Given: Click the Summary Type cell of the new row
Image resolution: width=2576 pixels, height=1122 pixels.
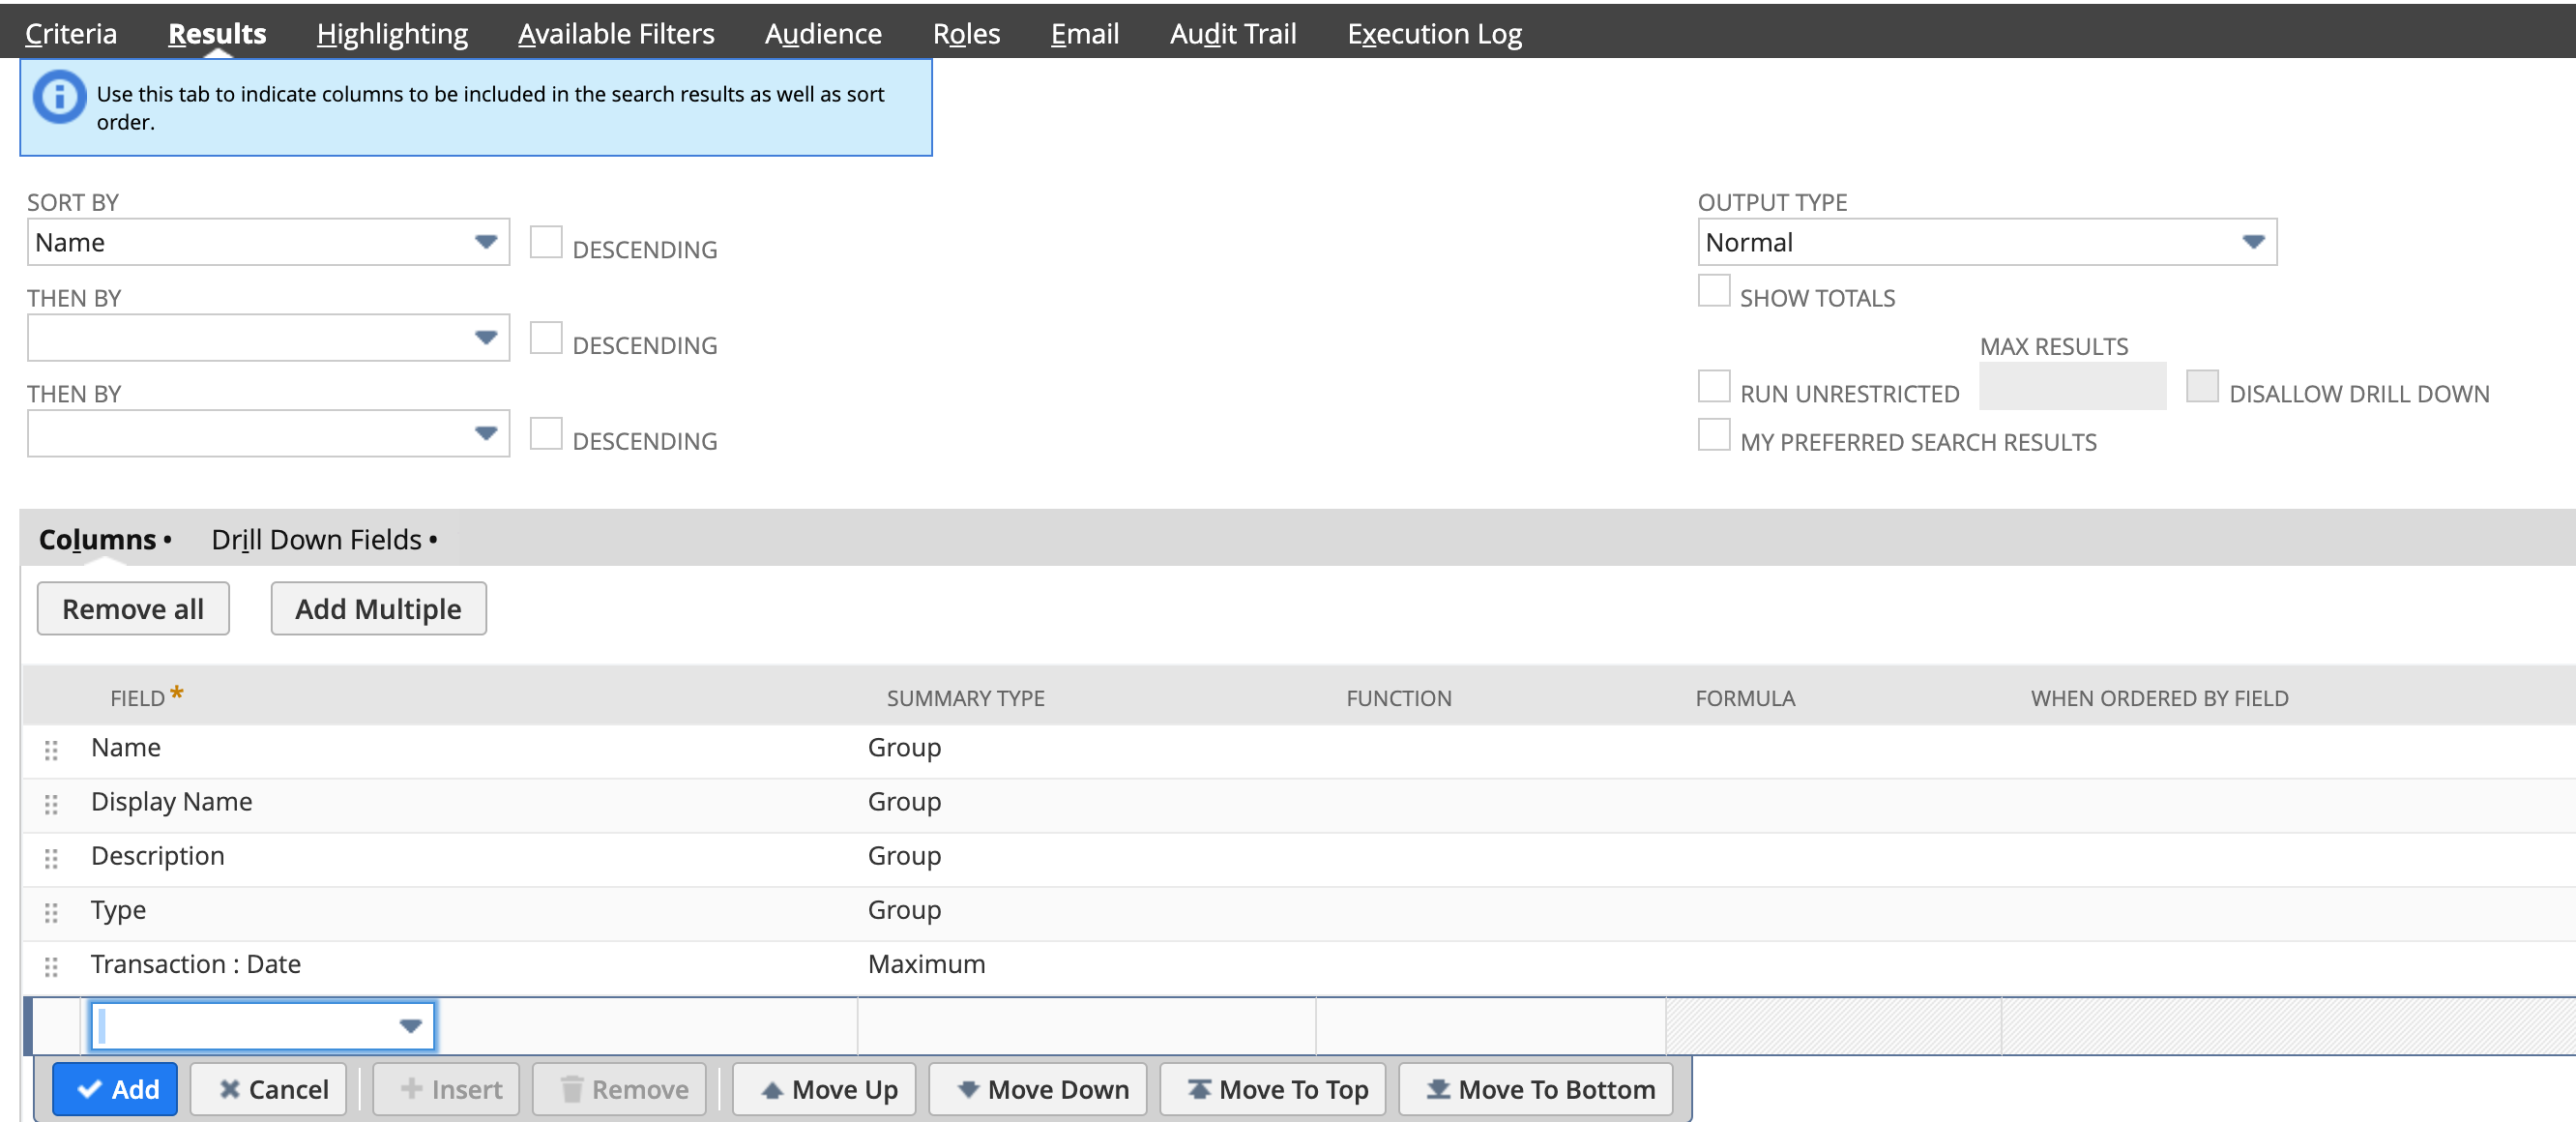Looking at the screenshot, I should [x=1086, y=1026].
